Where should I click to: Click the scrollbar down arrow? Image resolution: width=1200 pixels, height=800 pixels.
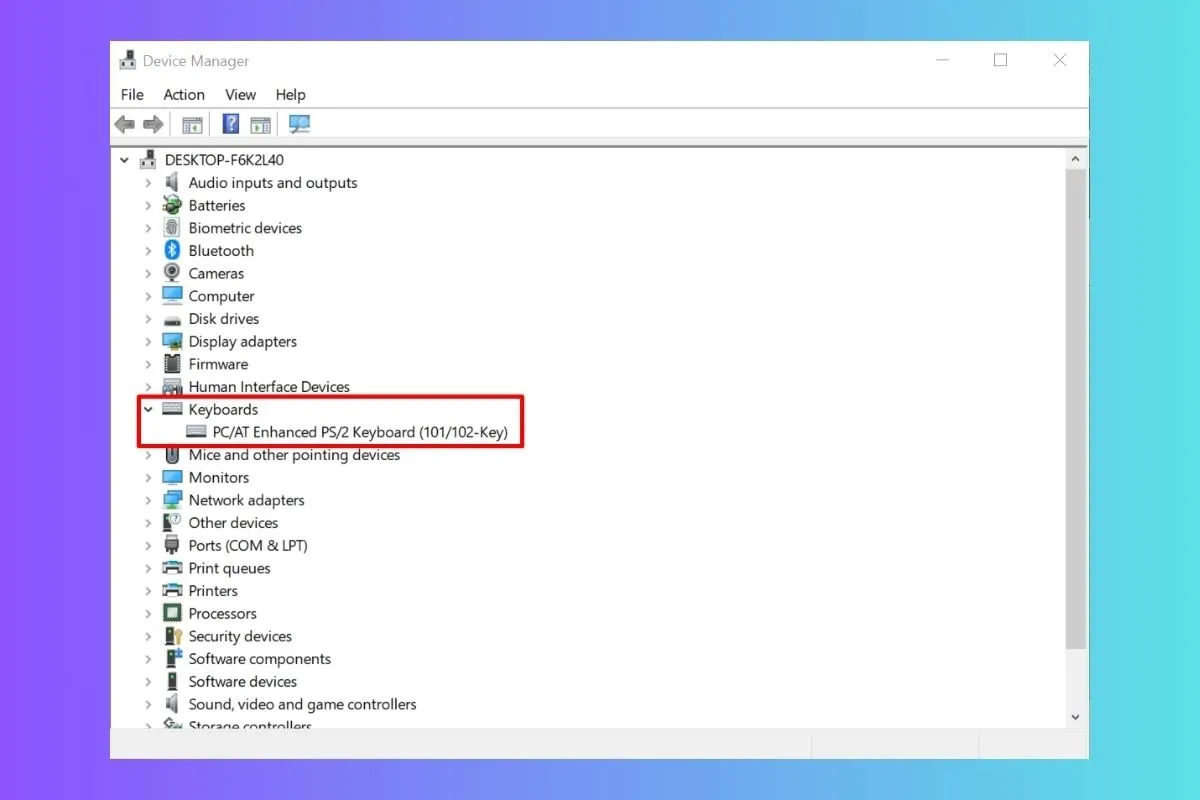coord(1076,716)
